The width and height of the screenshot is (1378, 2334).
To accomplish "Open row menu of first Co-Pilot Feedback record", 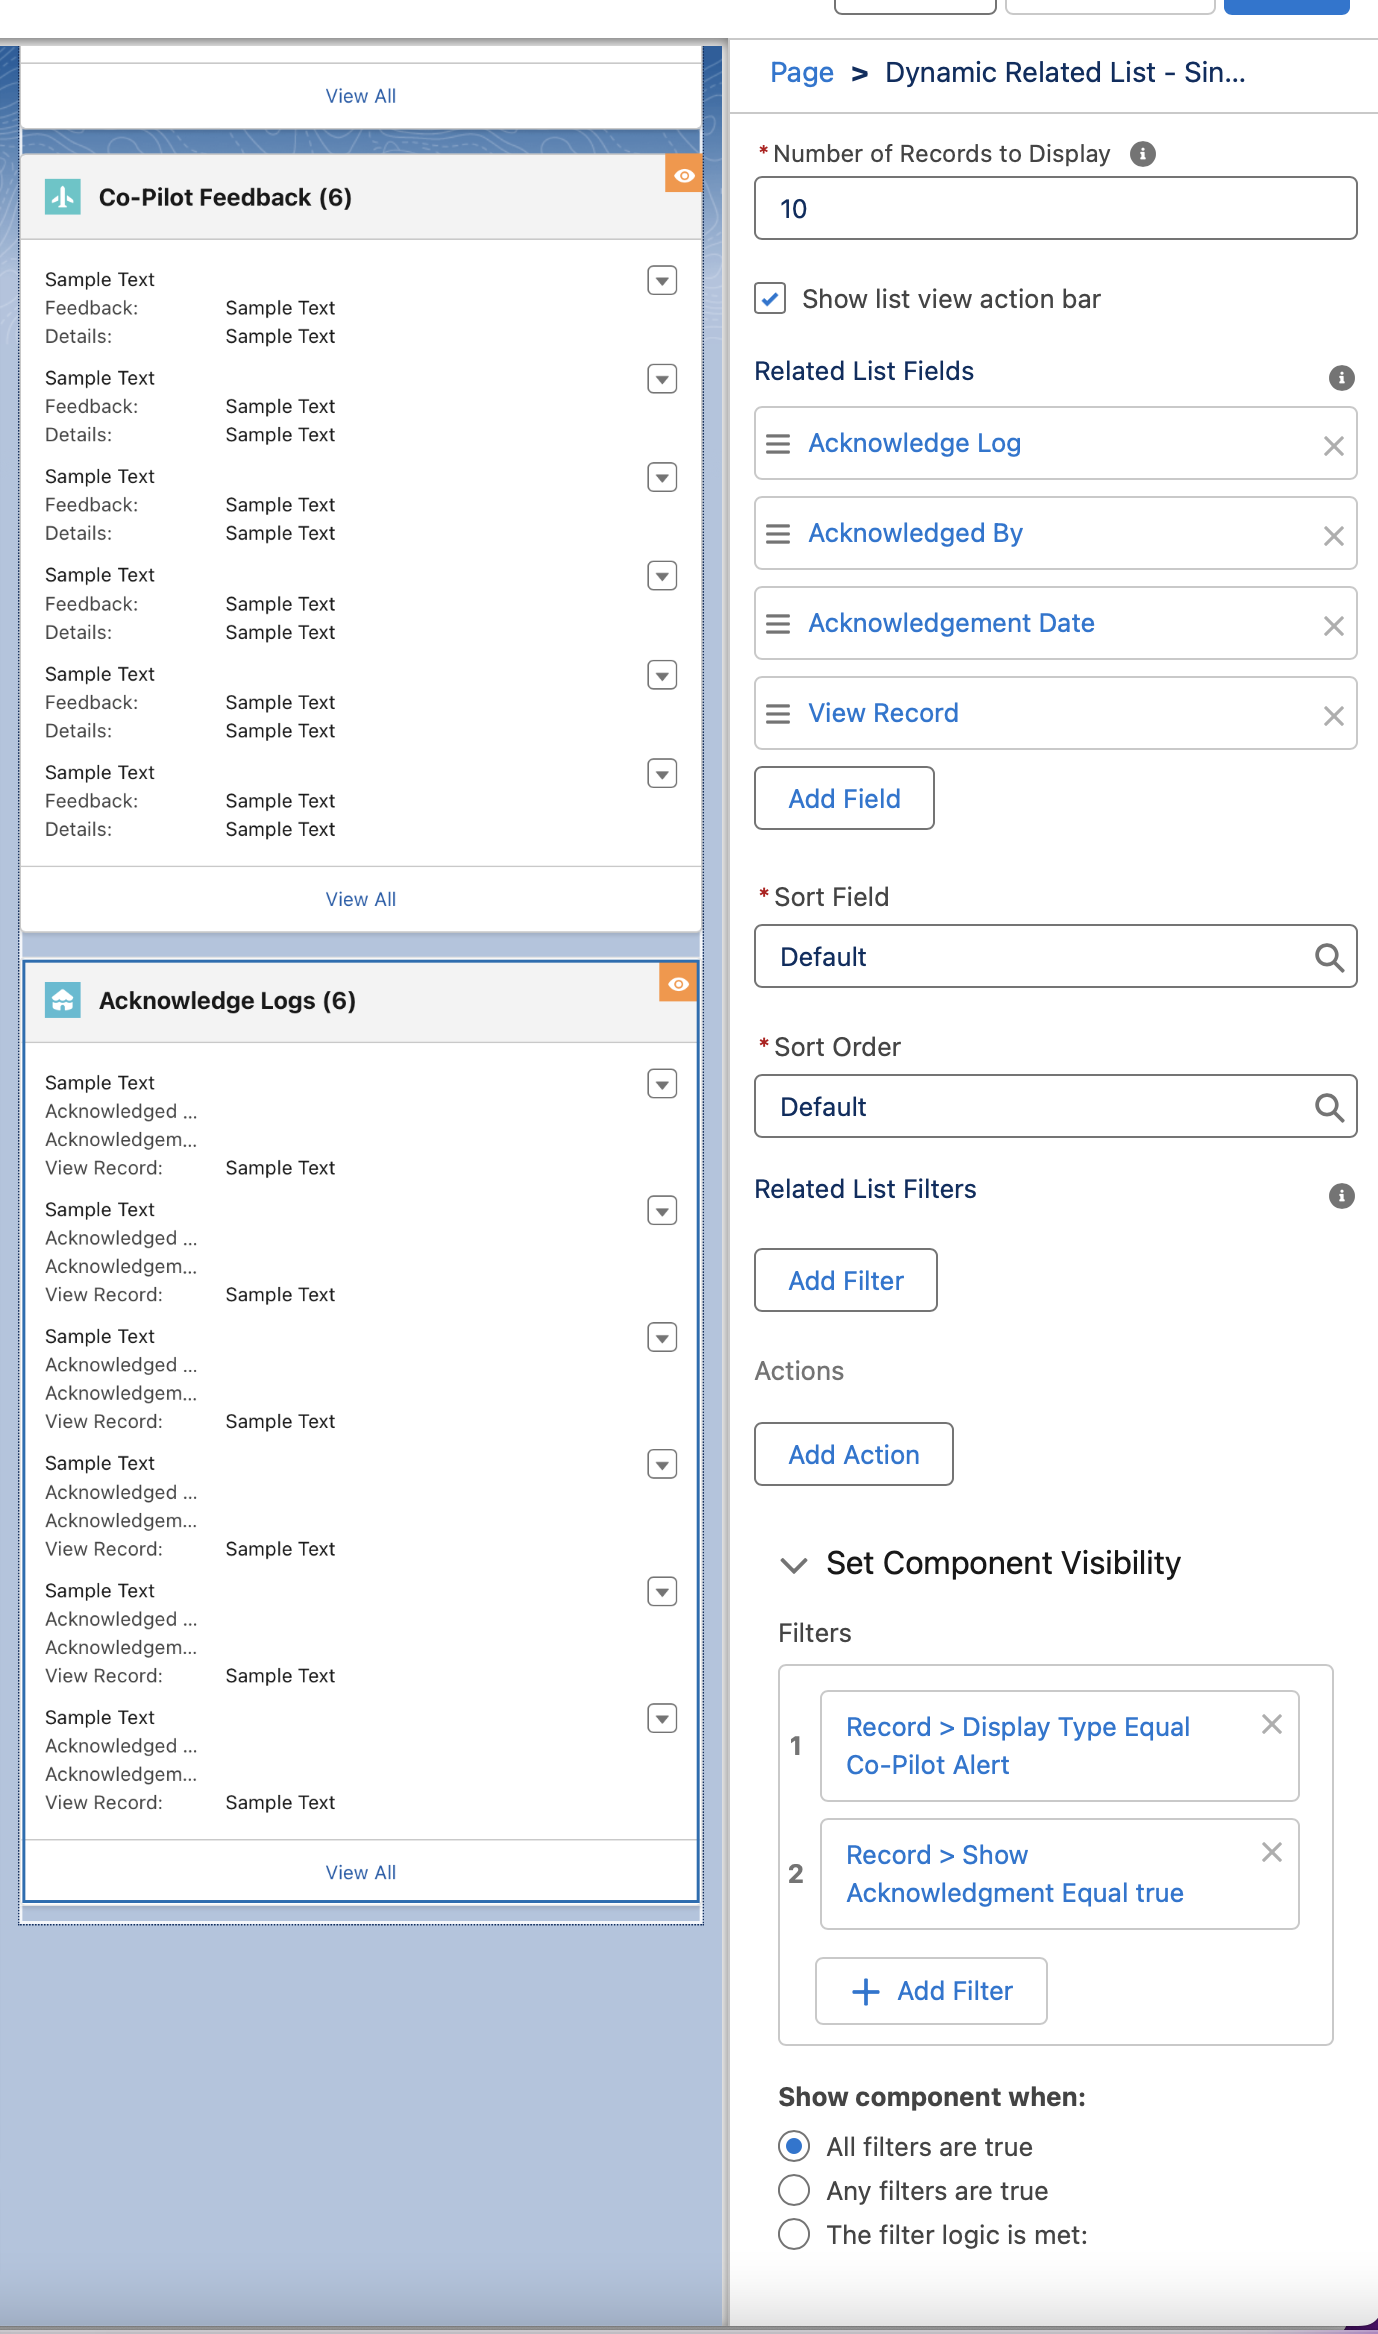I will tap(662, 281).
